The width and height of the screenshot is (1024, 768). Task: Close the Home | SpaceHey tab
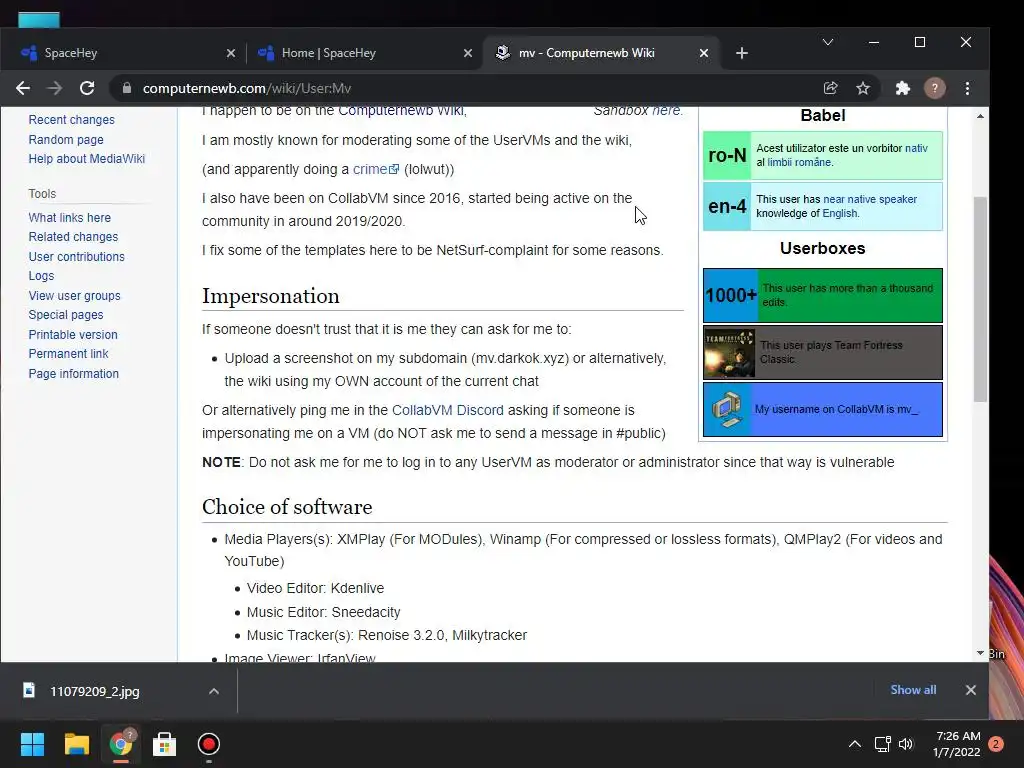click(x=468, y=53)
